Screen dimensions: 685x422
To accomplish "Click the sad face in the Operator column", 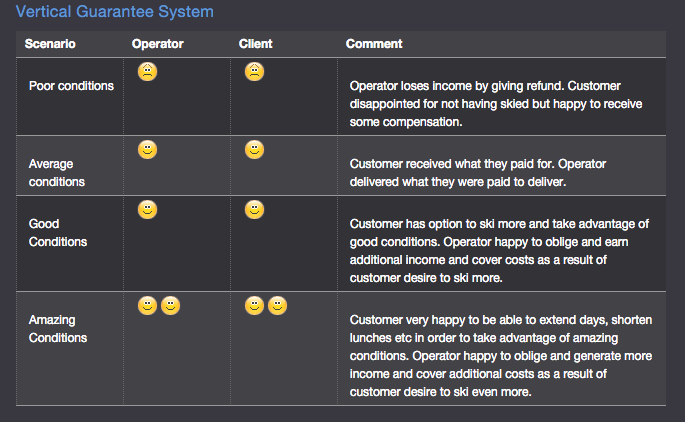I will point(148,72).
